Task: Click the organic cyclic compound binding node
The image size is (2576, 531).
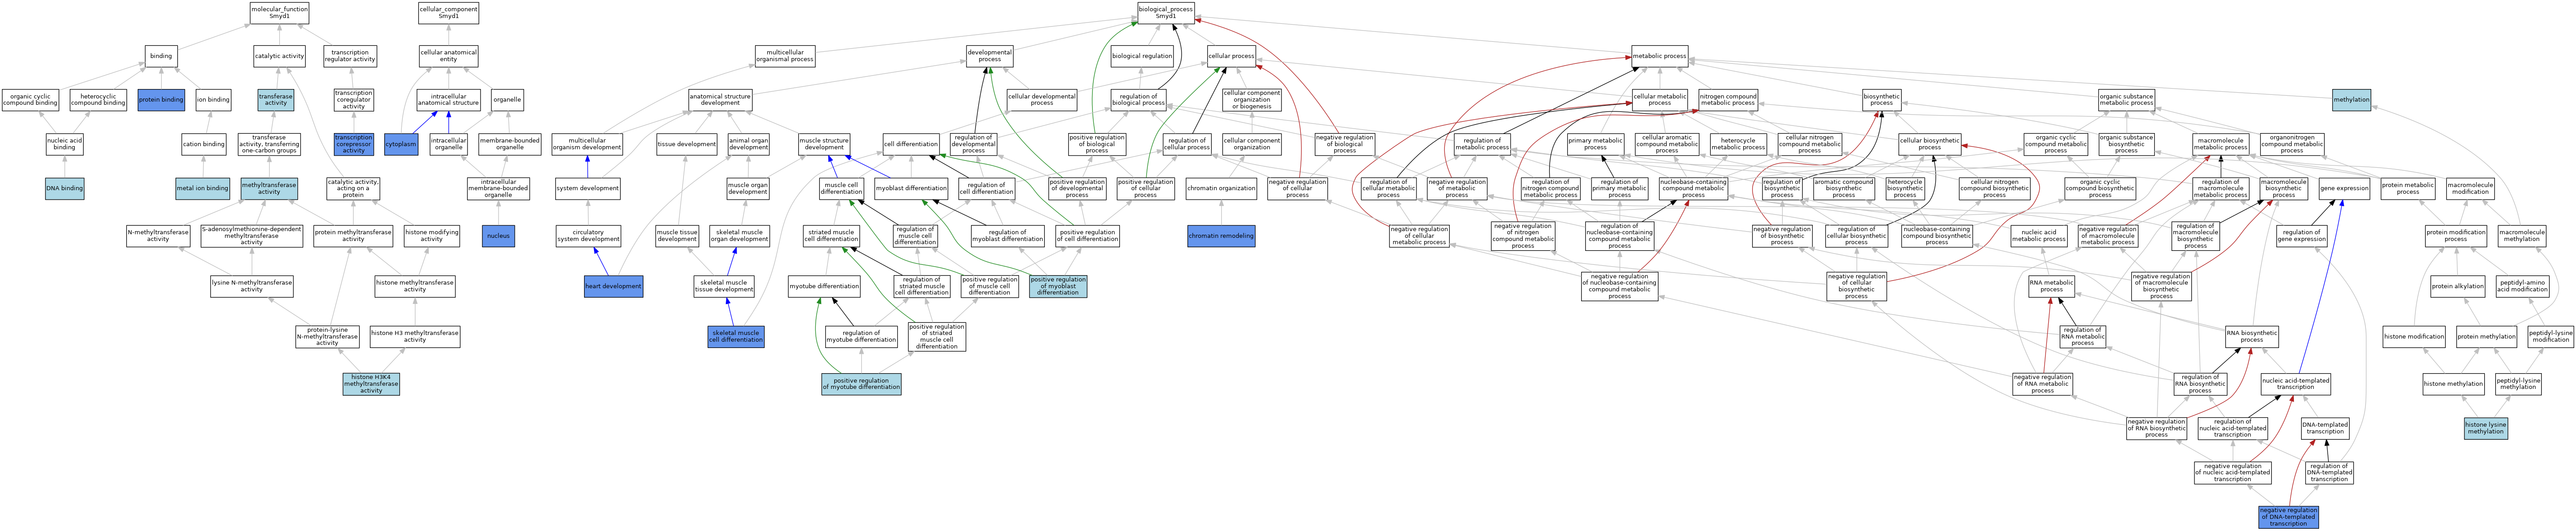Action: click(30, 100)
